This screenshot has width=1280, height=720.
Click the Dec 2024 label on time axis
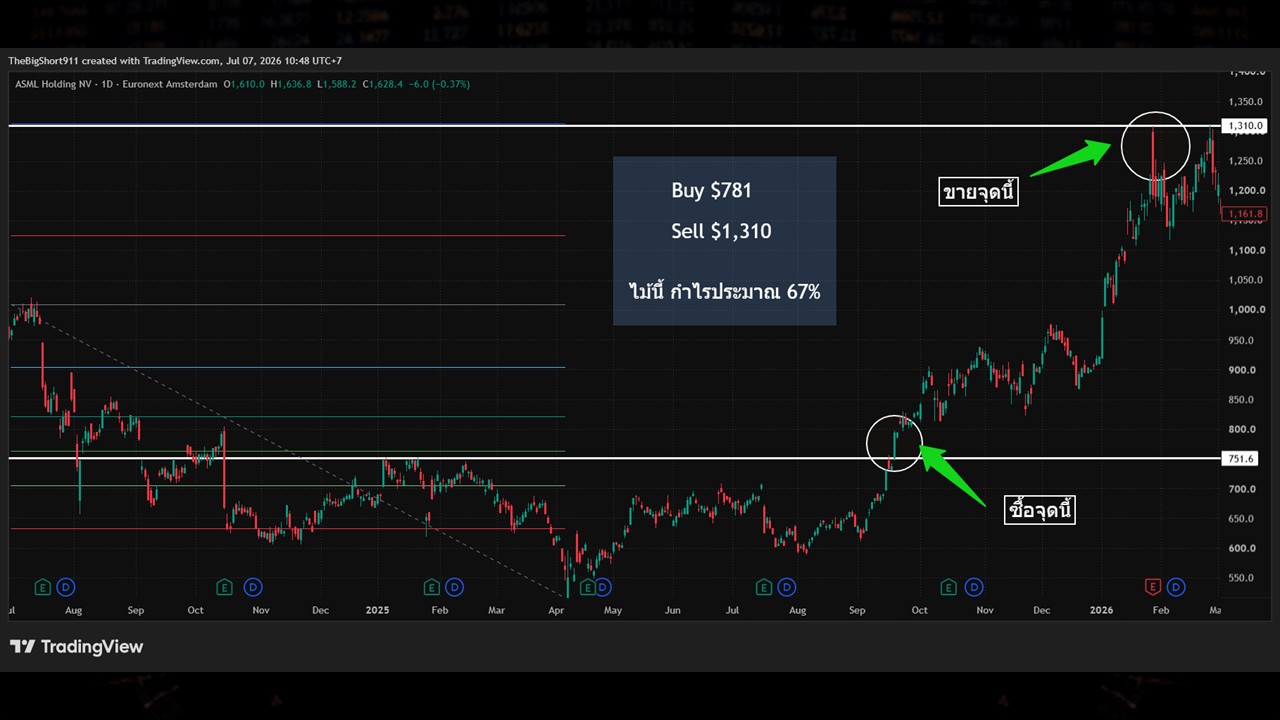click(320, 610)
